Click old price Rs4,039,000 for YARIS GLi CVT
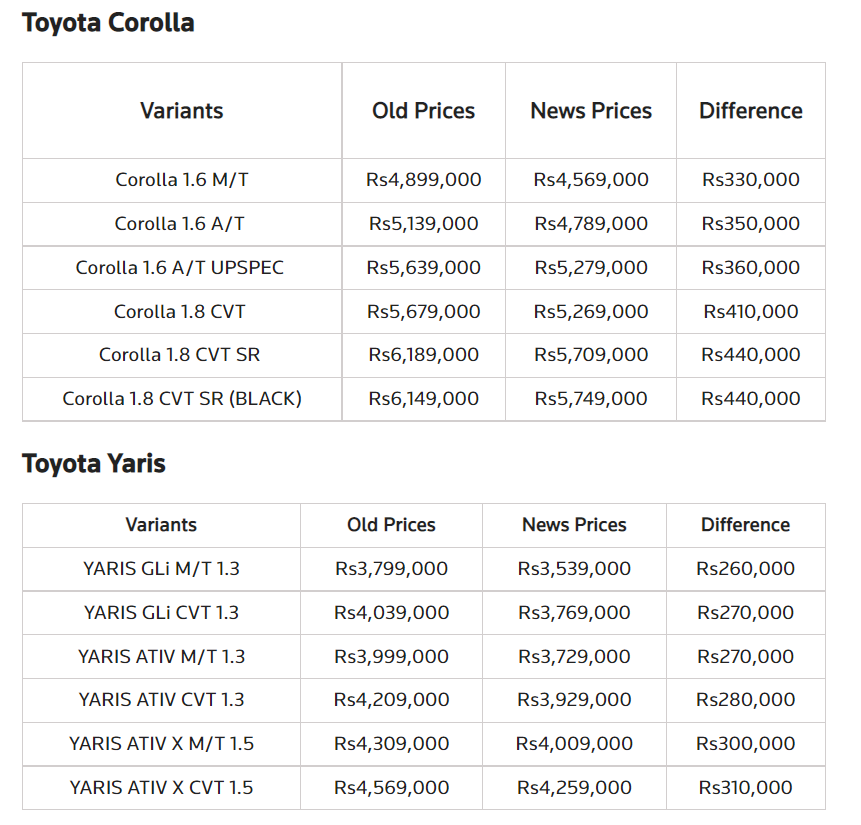Image resolution: width=861 pixels, height=825 pixels. [392, 613]
